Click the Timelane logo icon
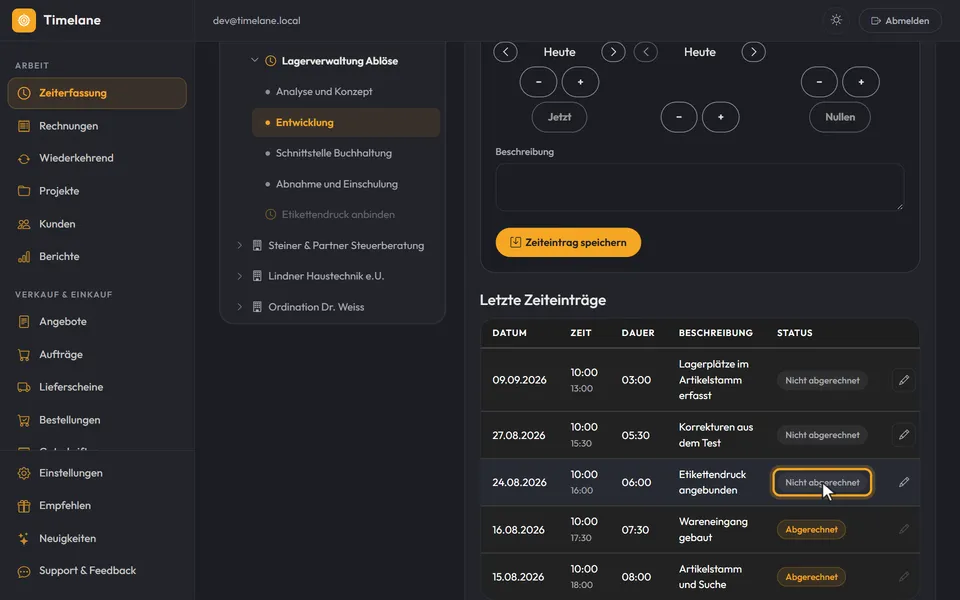 coord(24,20)
